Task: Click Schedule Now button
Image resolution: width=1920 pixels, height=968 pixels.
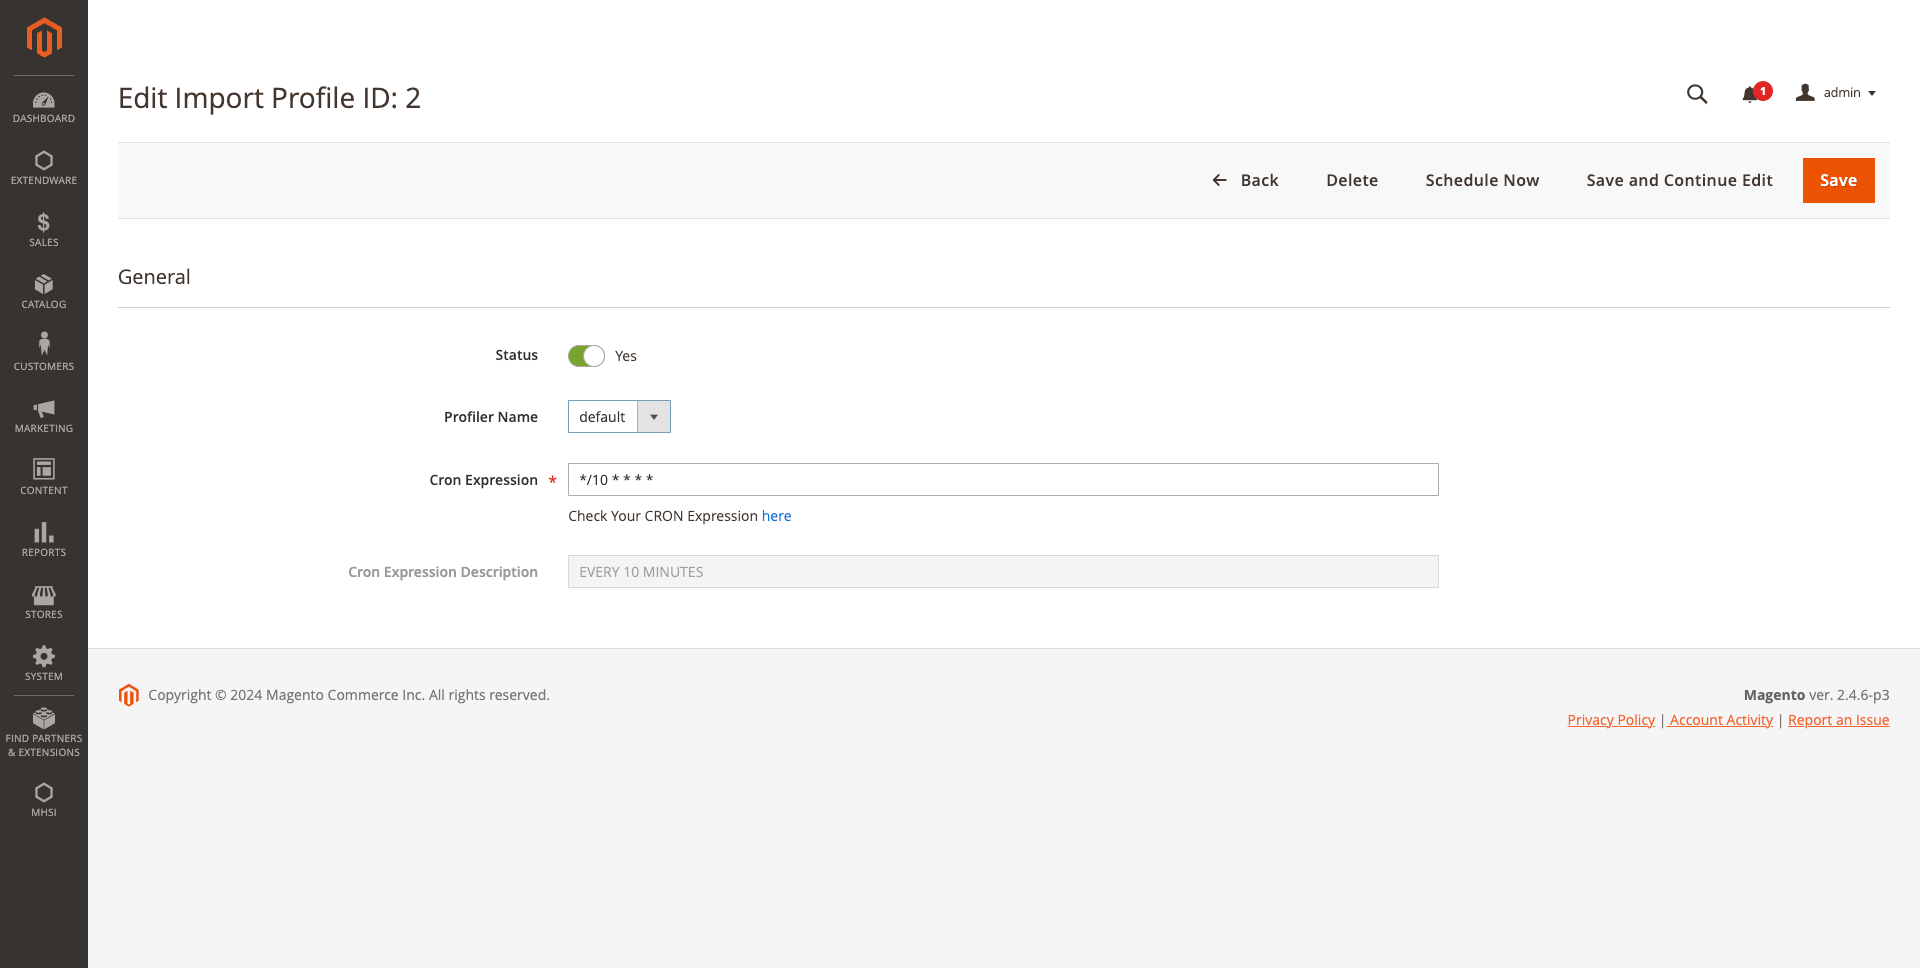Action: click(1482, 180)
